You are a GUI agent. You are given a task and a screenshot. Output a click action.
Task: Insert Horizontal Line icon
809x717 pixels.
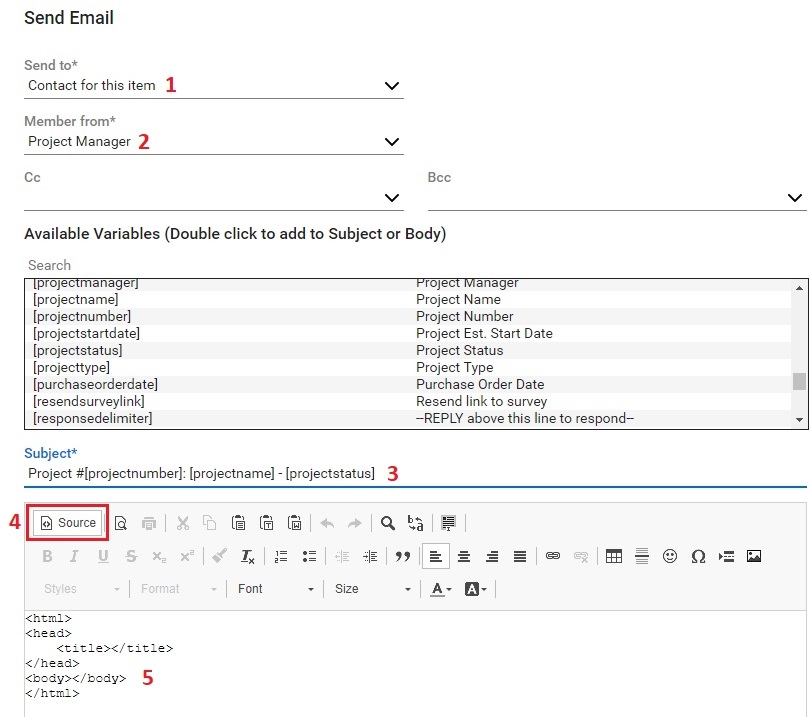pos(641,556)
